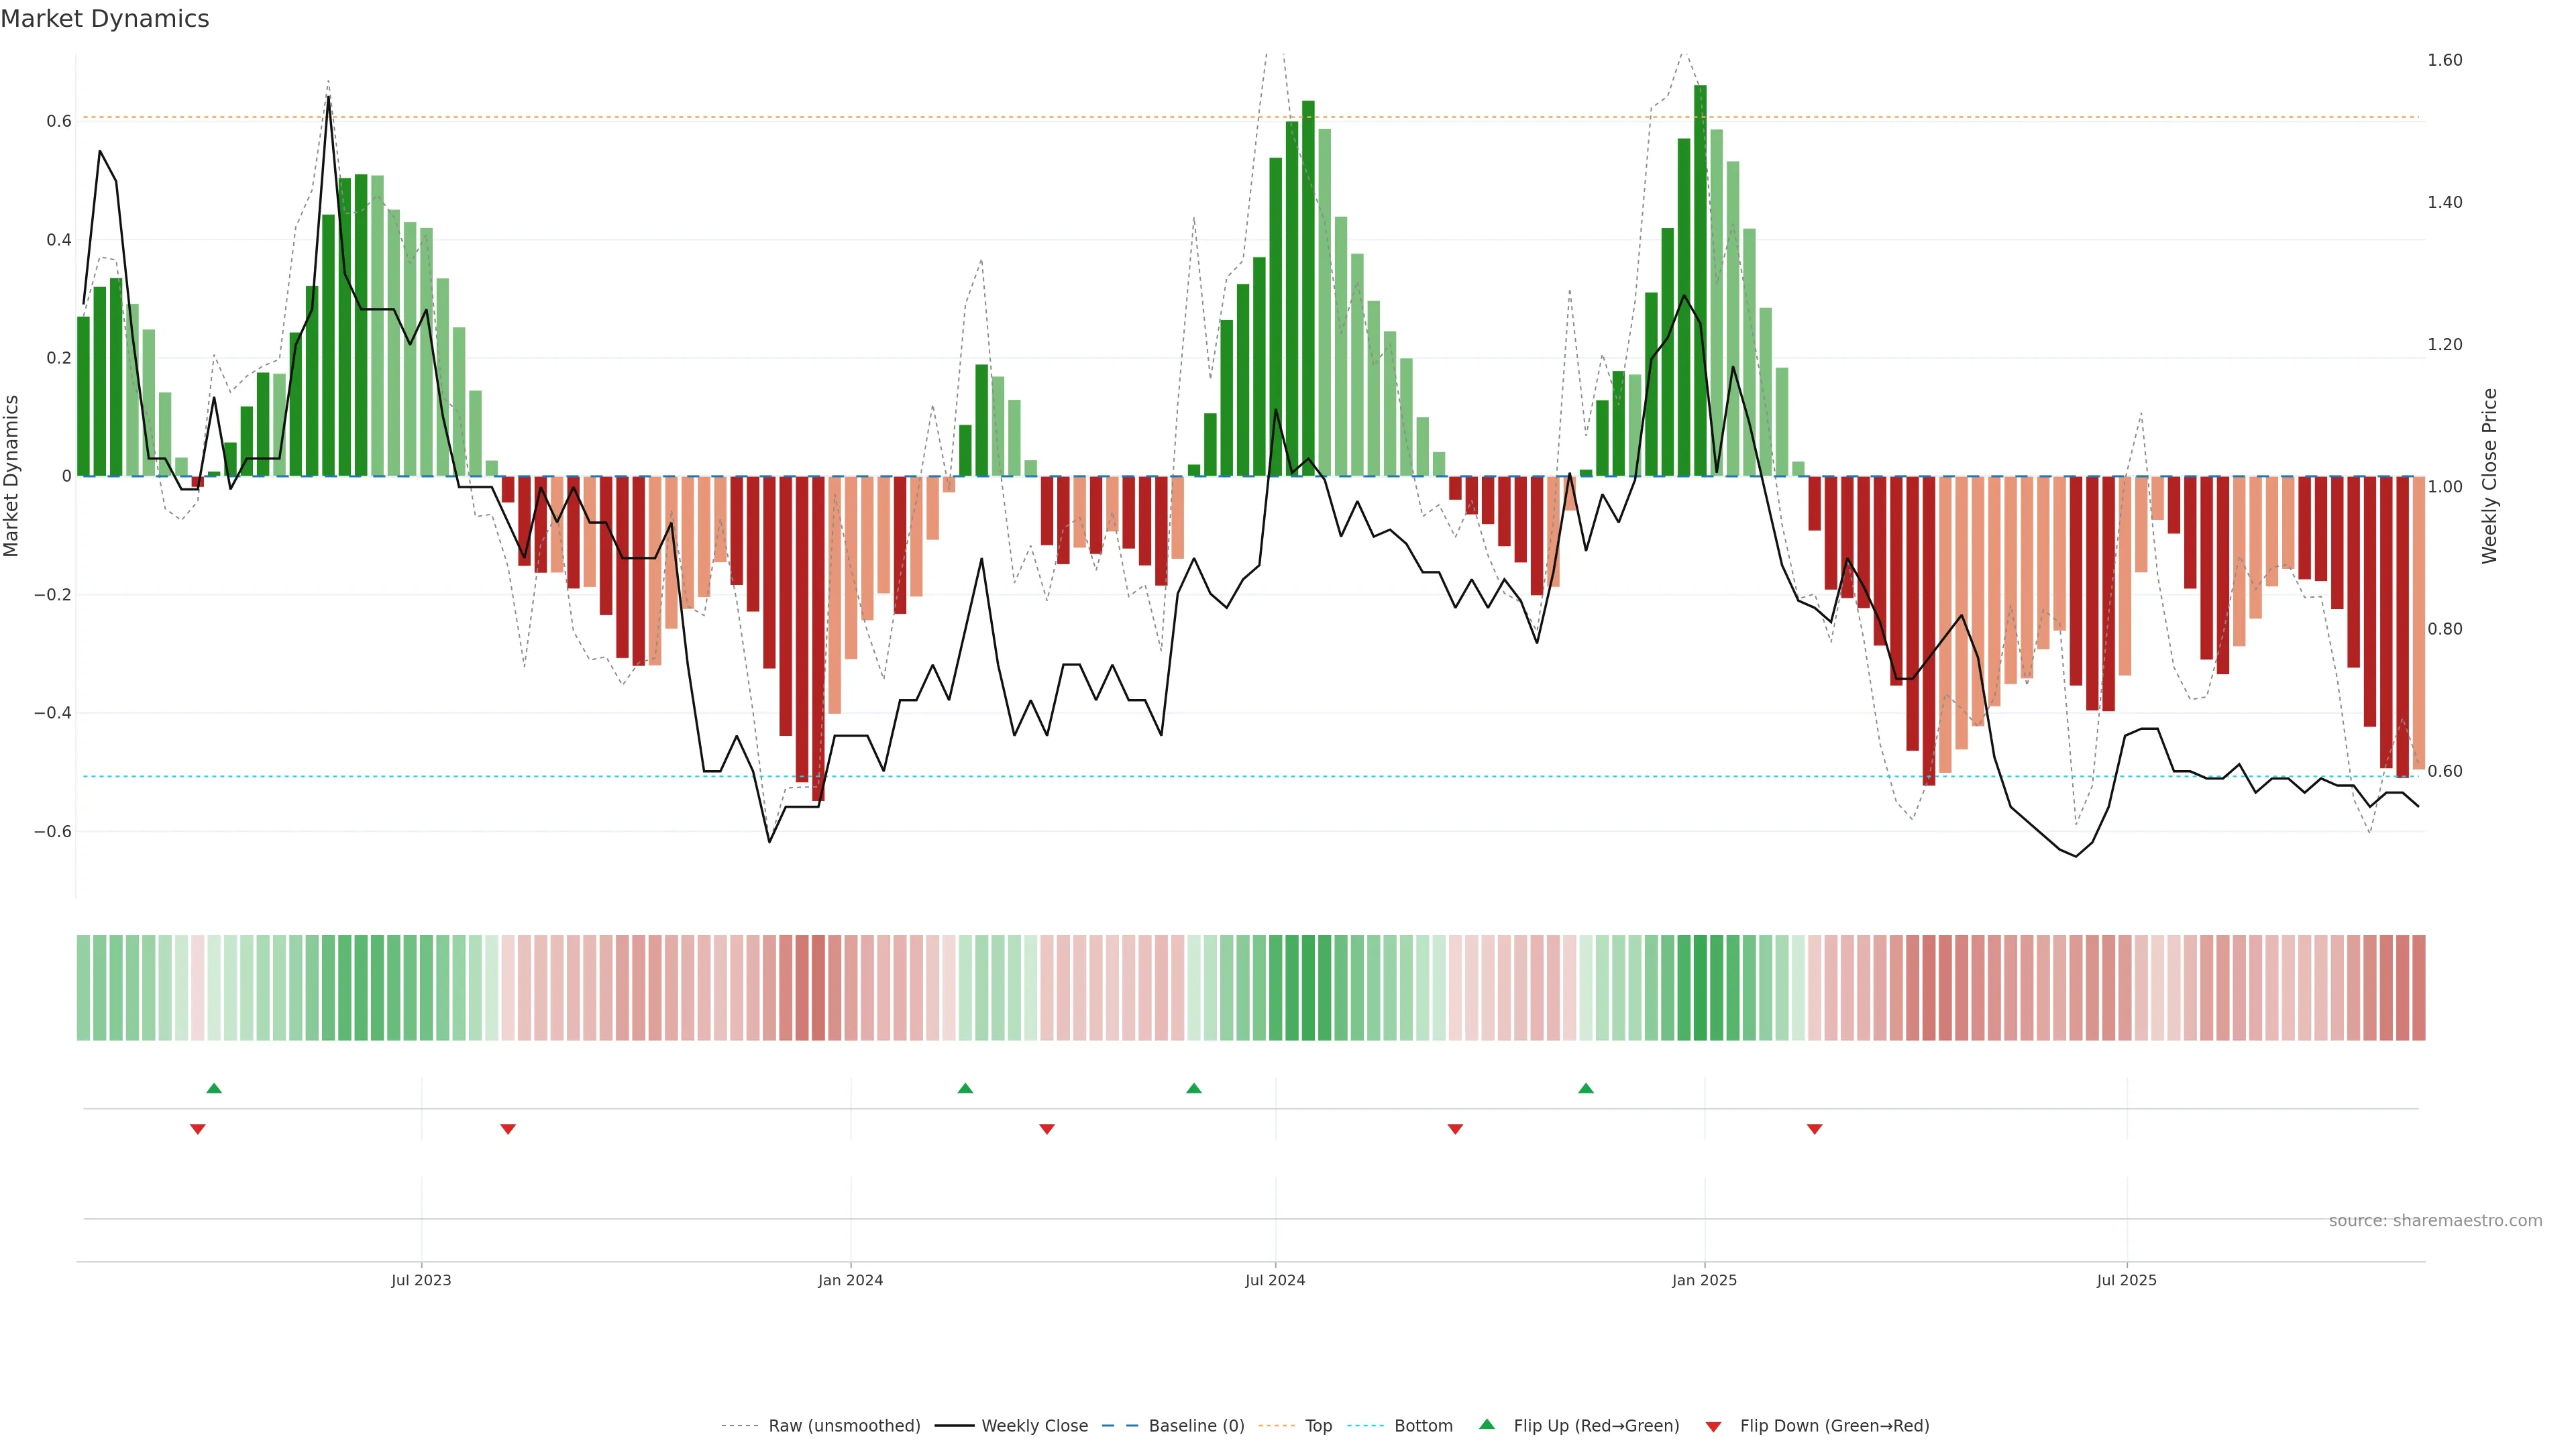
Task: Click the Market Dynamics chart title
Action: click(x=105, y=19)
